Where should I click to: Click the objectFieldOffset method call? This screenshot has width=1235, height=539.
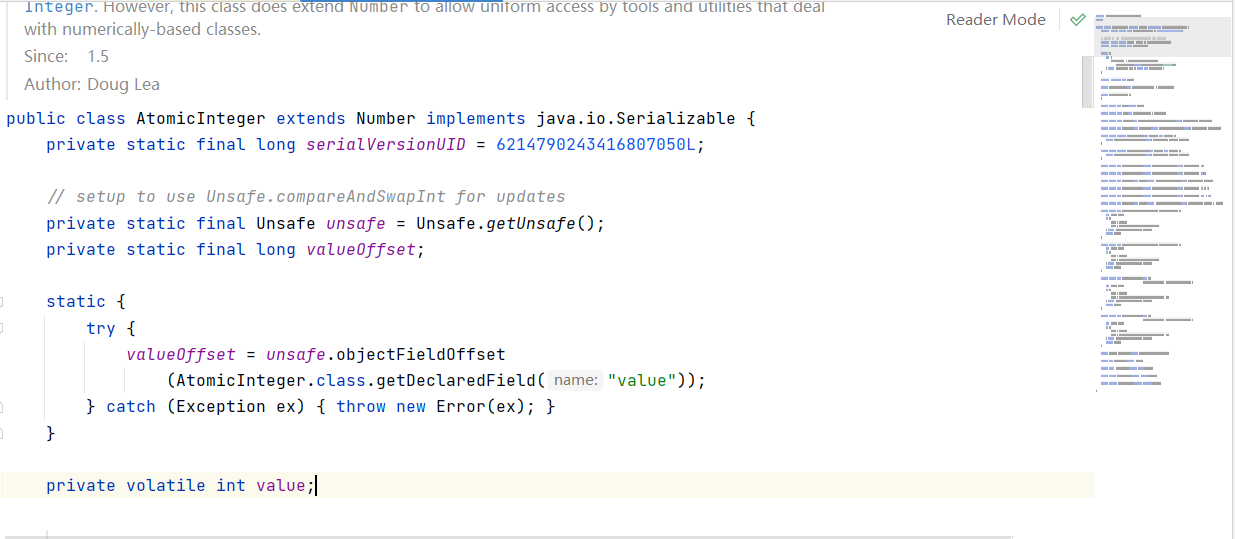[421, 355]
